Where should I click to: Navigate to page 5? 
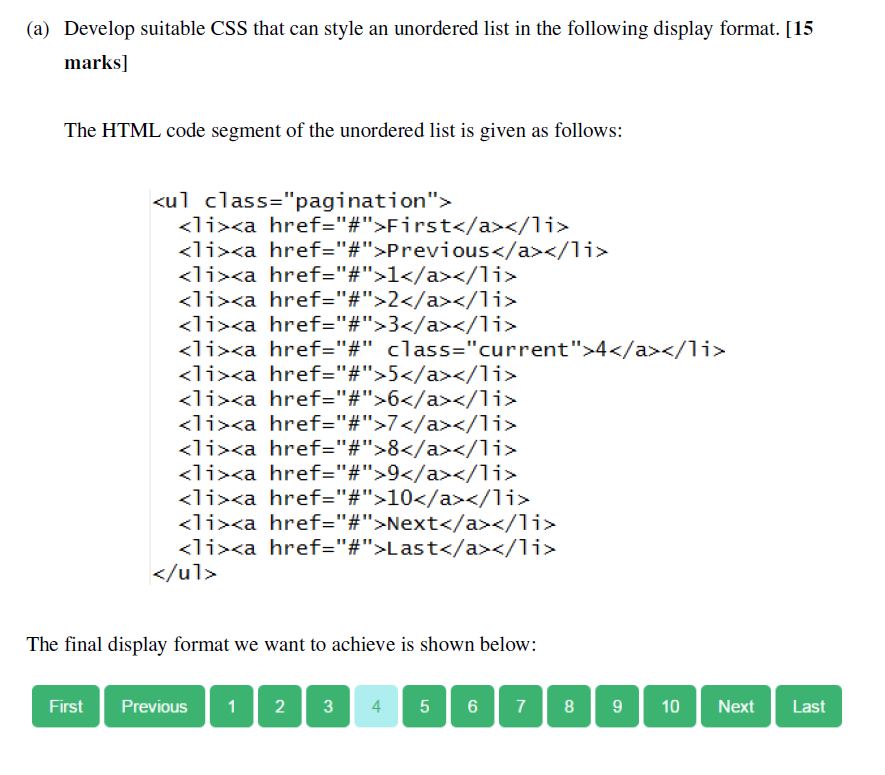point(424,706)
